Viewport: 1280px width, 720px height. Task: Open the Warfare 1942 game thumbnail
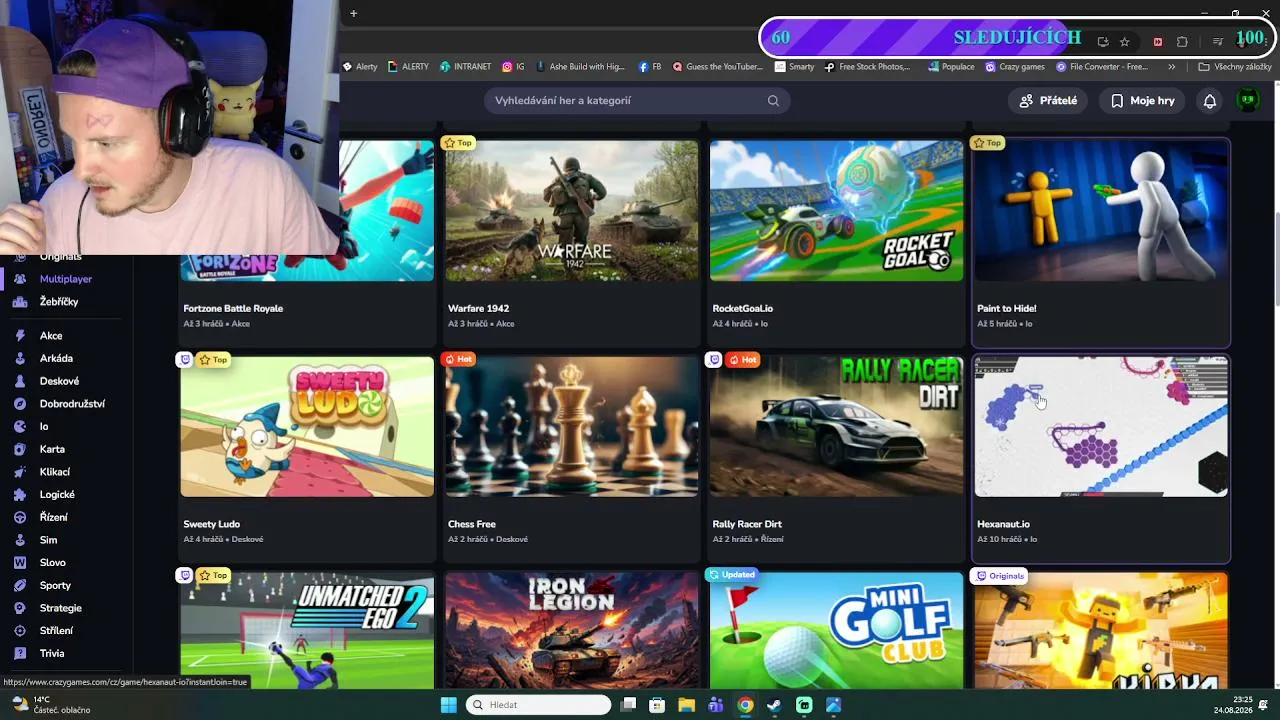(x=572, y=210)
